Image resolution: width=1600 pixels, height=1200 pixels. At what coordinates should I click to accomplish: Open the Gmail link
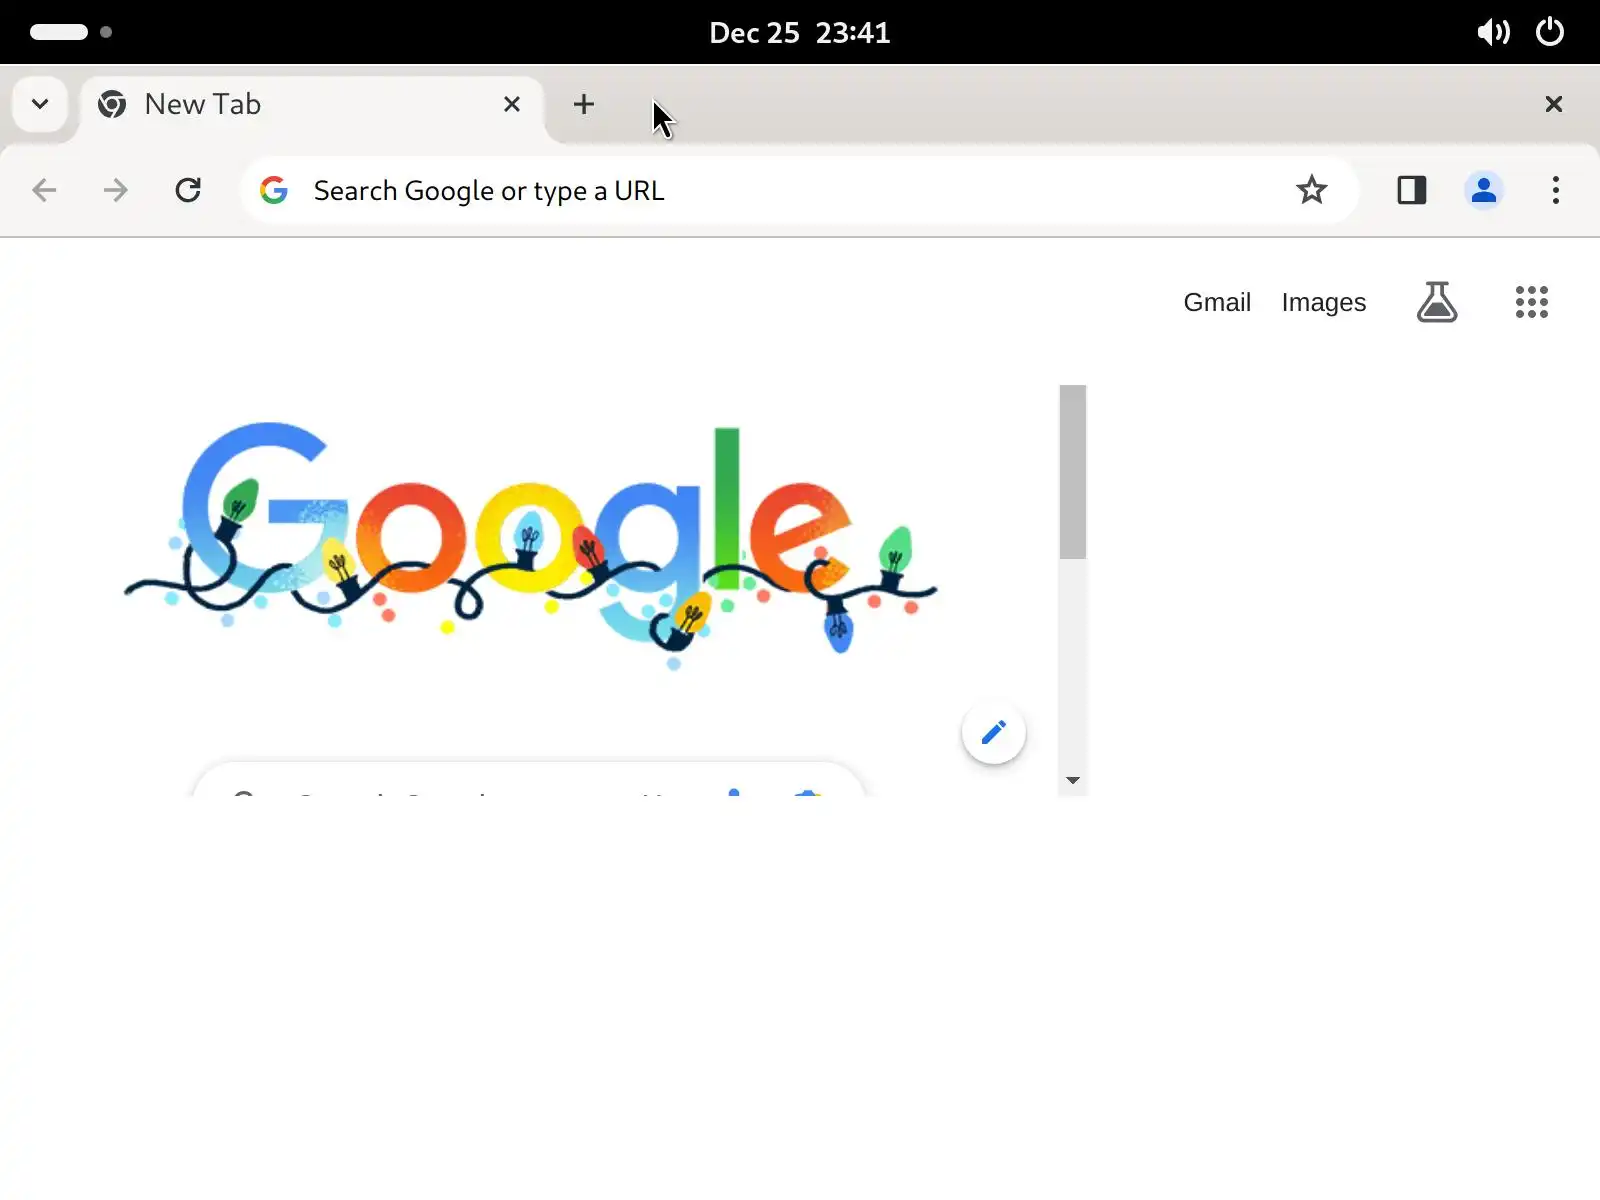click(x=1217, y=302)
